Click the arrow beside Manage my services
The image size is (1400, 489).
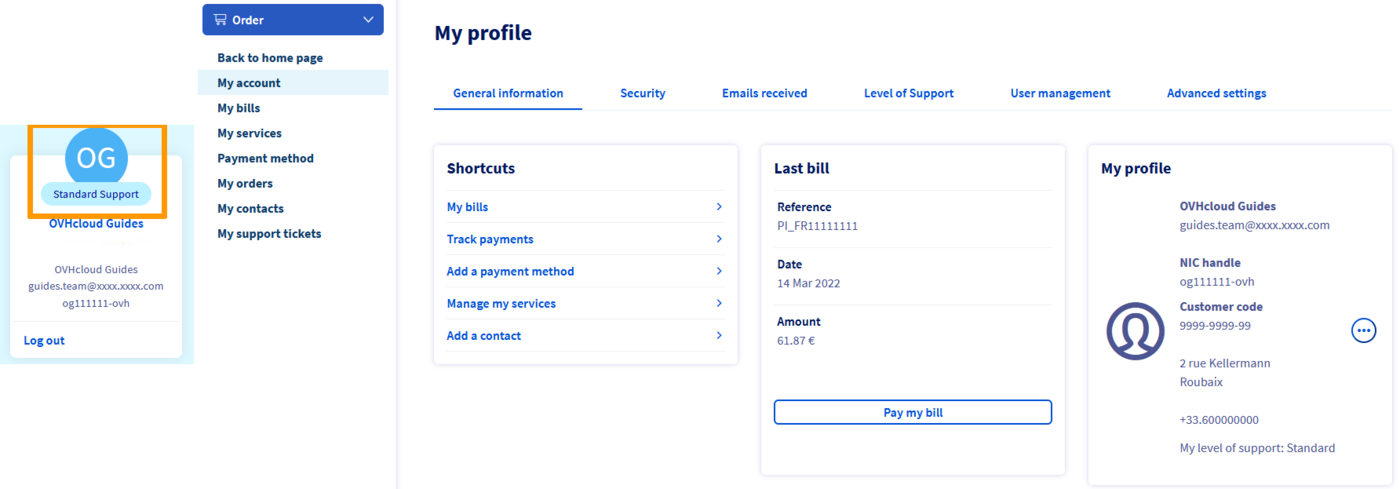719,303
